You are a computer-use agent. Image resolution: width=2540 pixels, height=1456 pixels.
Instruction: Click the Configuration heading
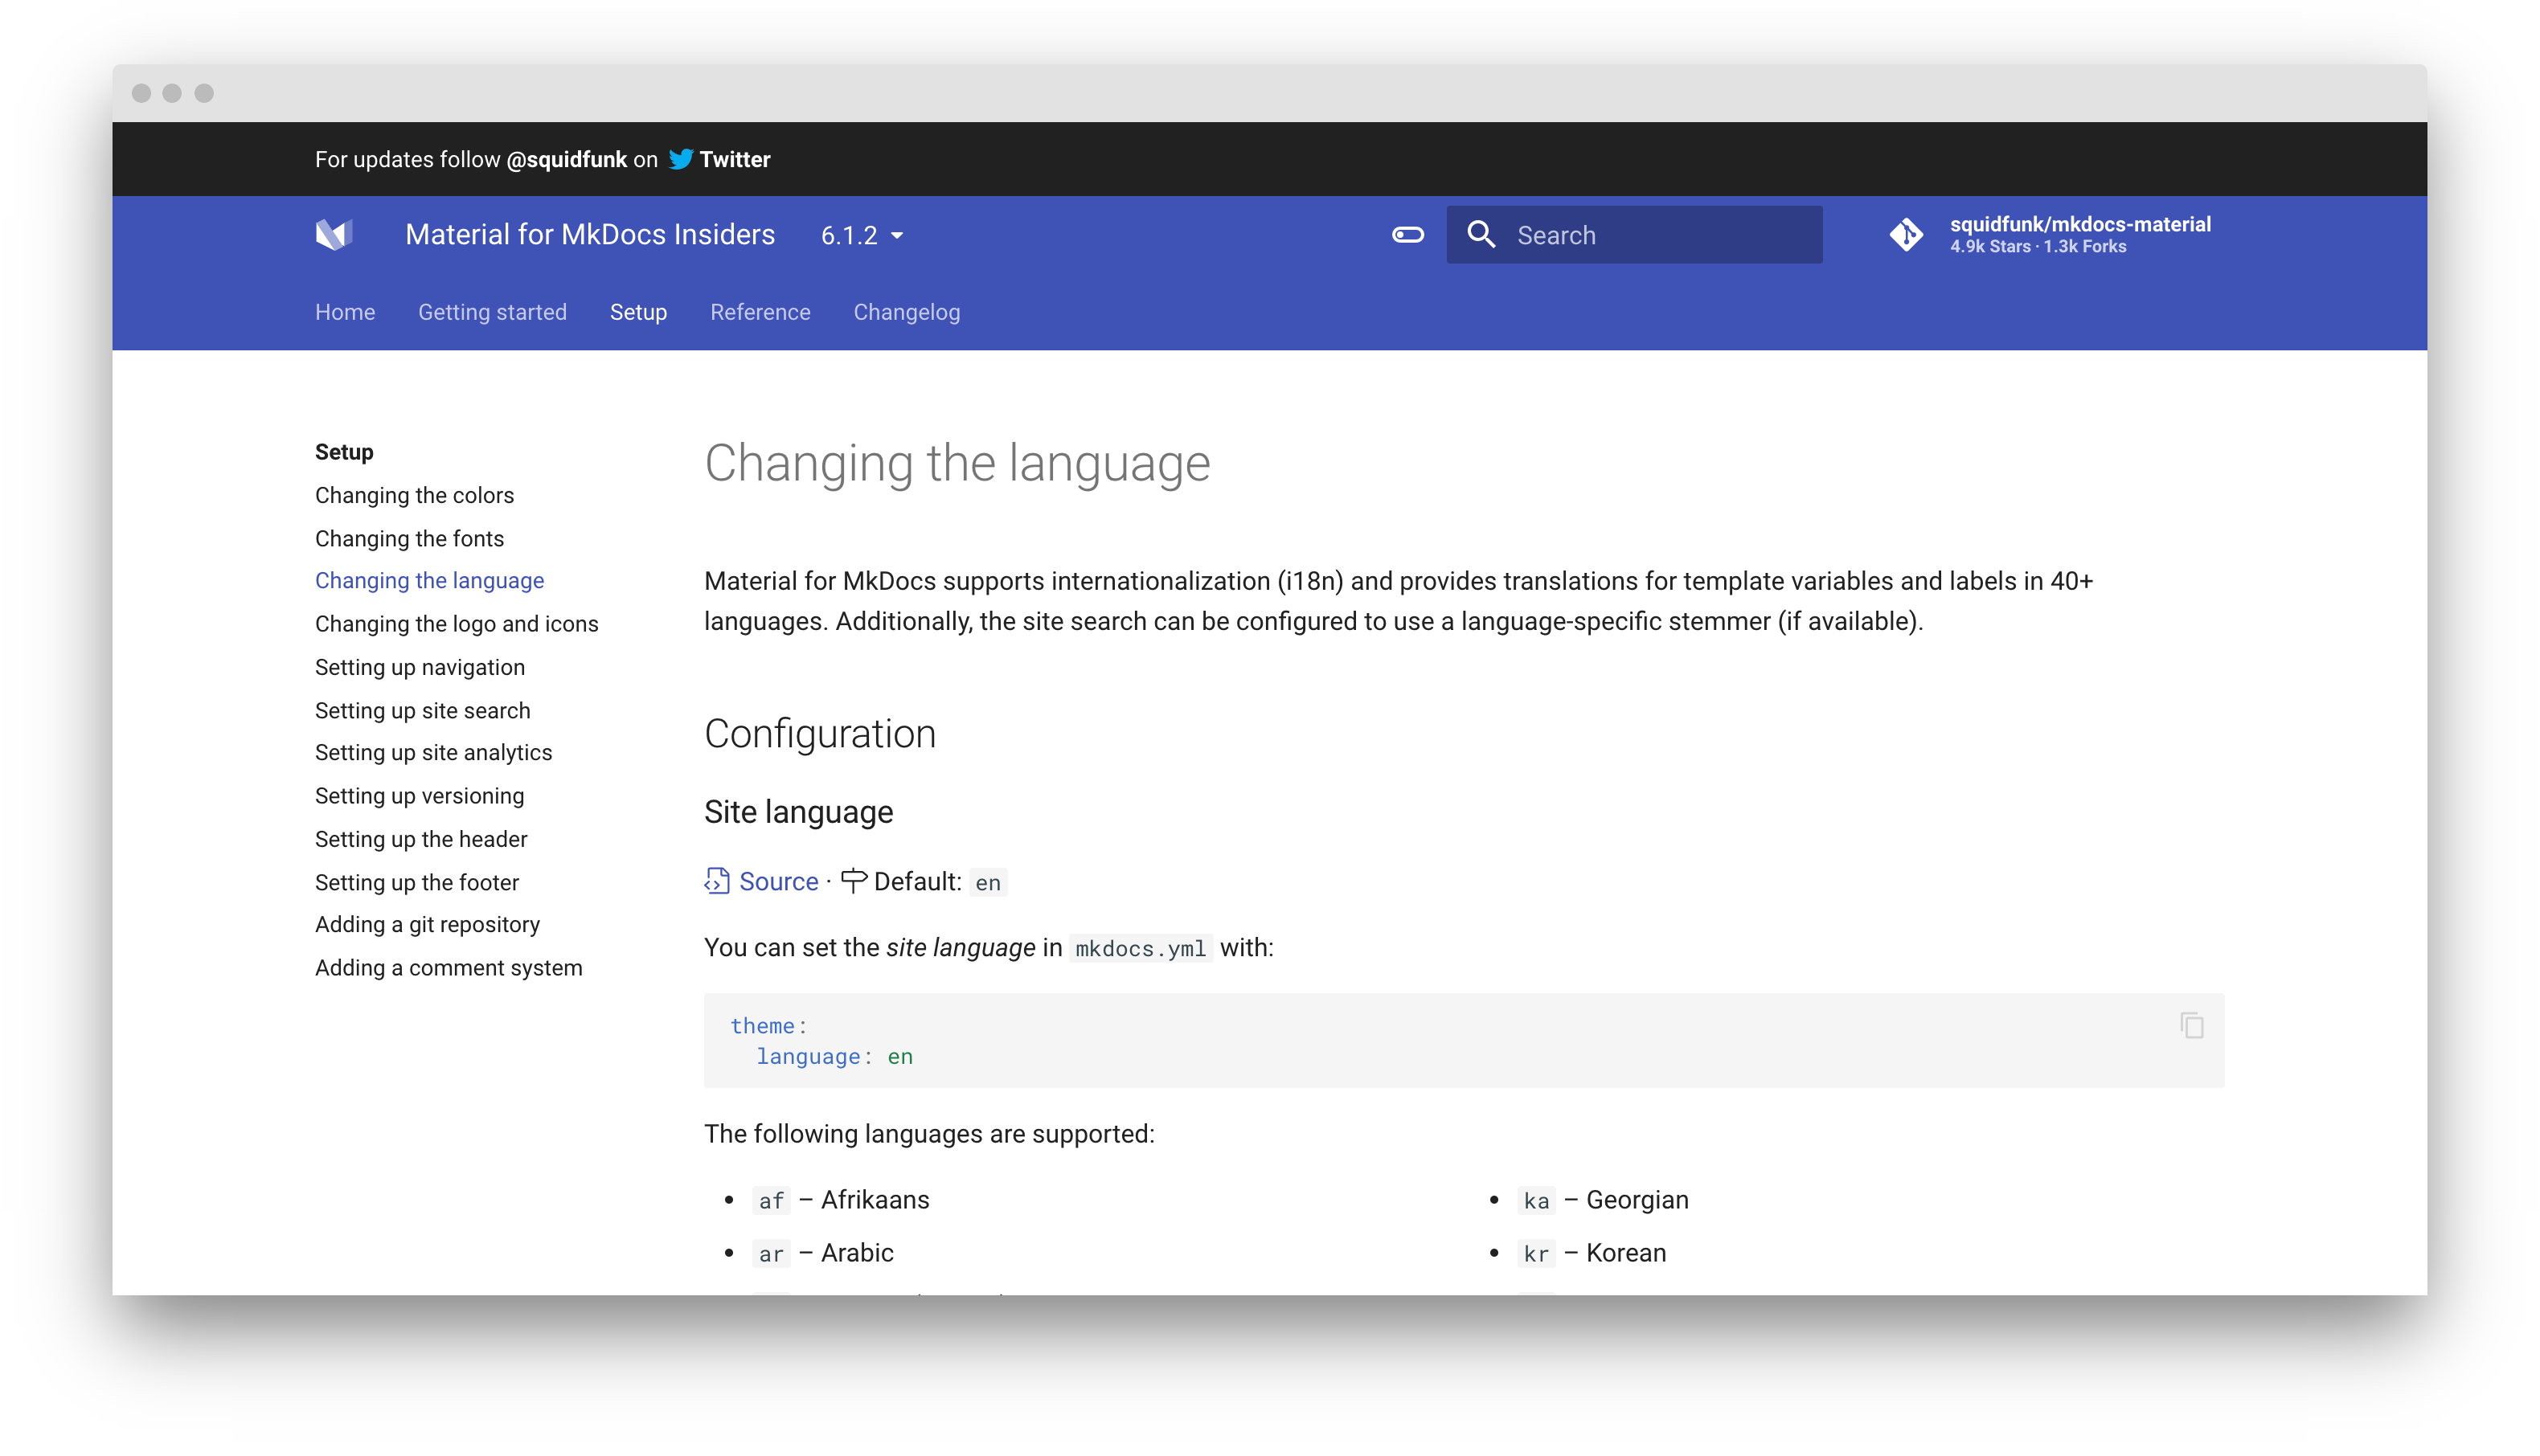coord(819,734)
